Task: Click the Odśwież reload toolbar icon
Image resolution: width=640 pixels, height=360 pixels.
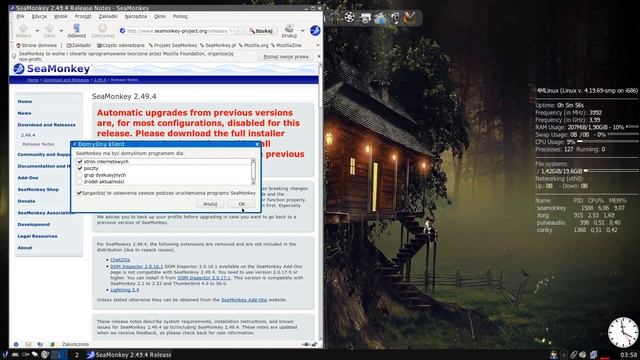Action: point(76,28)
